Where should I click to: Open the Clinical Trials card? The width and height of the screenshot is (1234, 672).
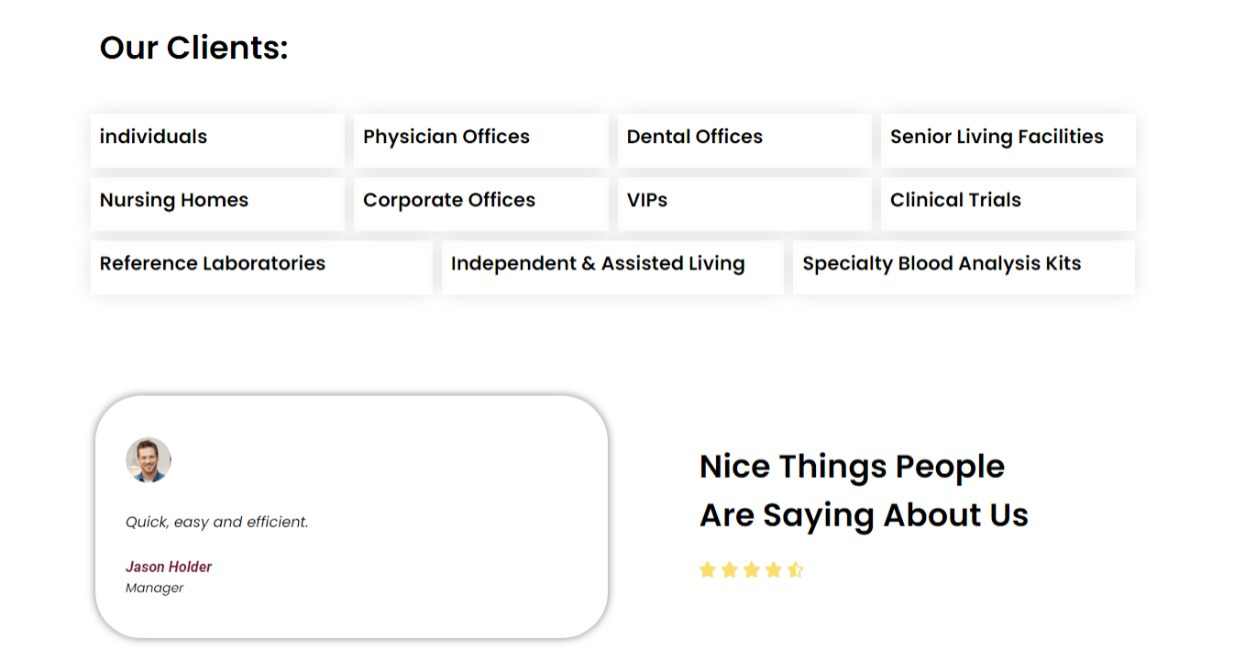pyautogui.click(x=1008, y=201)
